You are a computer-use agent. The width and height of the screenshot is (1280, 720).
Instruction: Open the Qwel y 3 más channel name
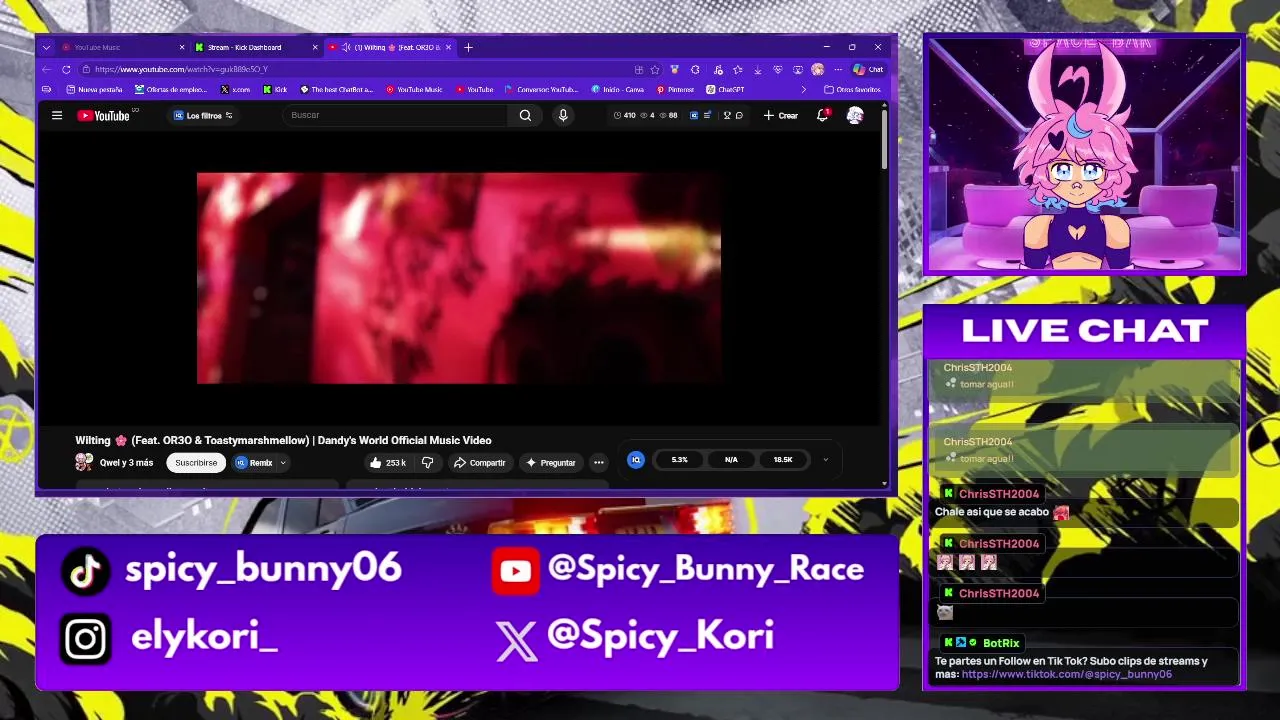pos(126,463)
